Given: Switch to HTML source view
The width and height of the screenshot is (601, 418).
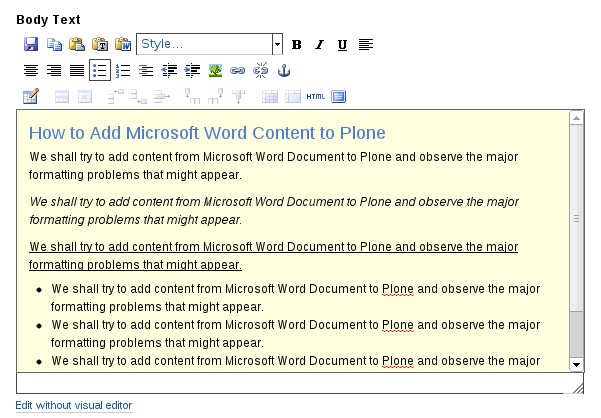Looking at the screenshot, I should (315, 97).
